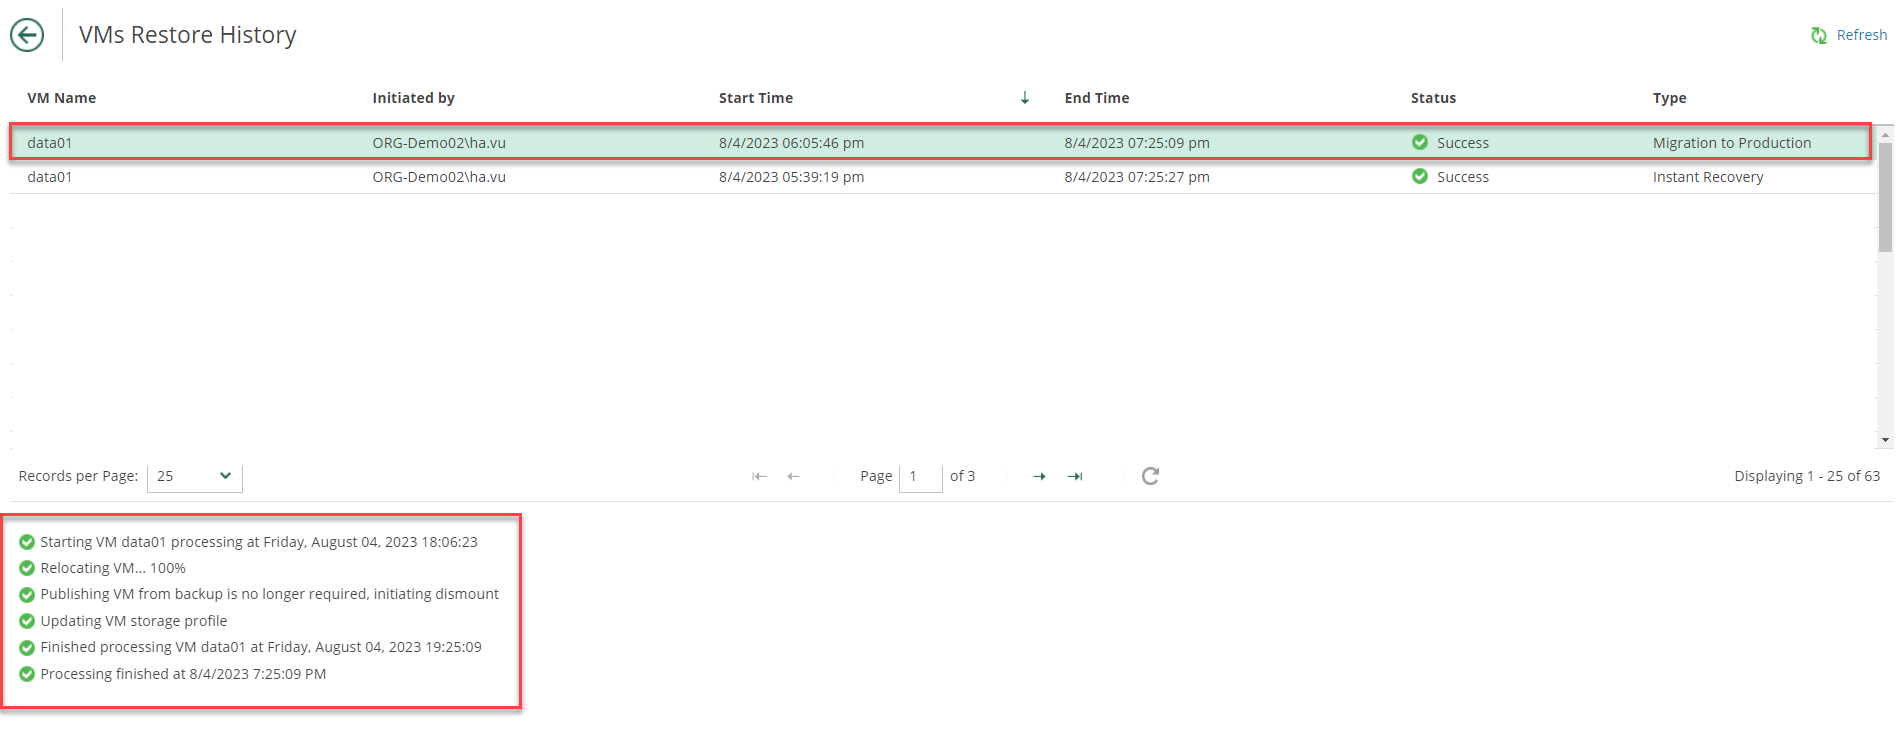Image resolution: width=1904 pixels, height=729 pixels.
Task: Sort by Initiated by column header
Action: (413, 98)
